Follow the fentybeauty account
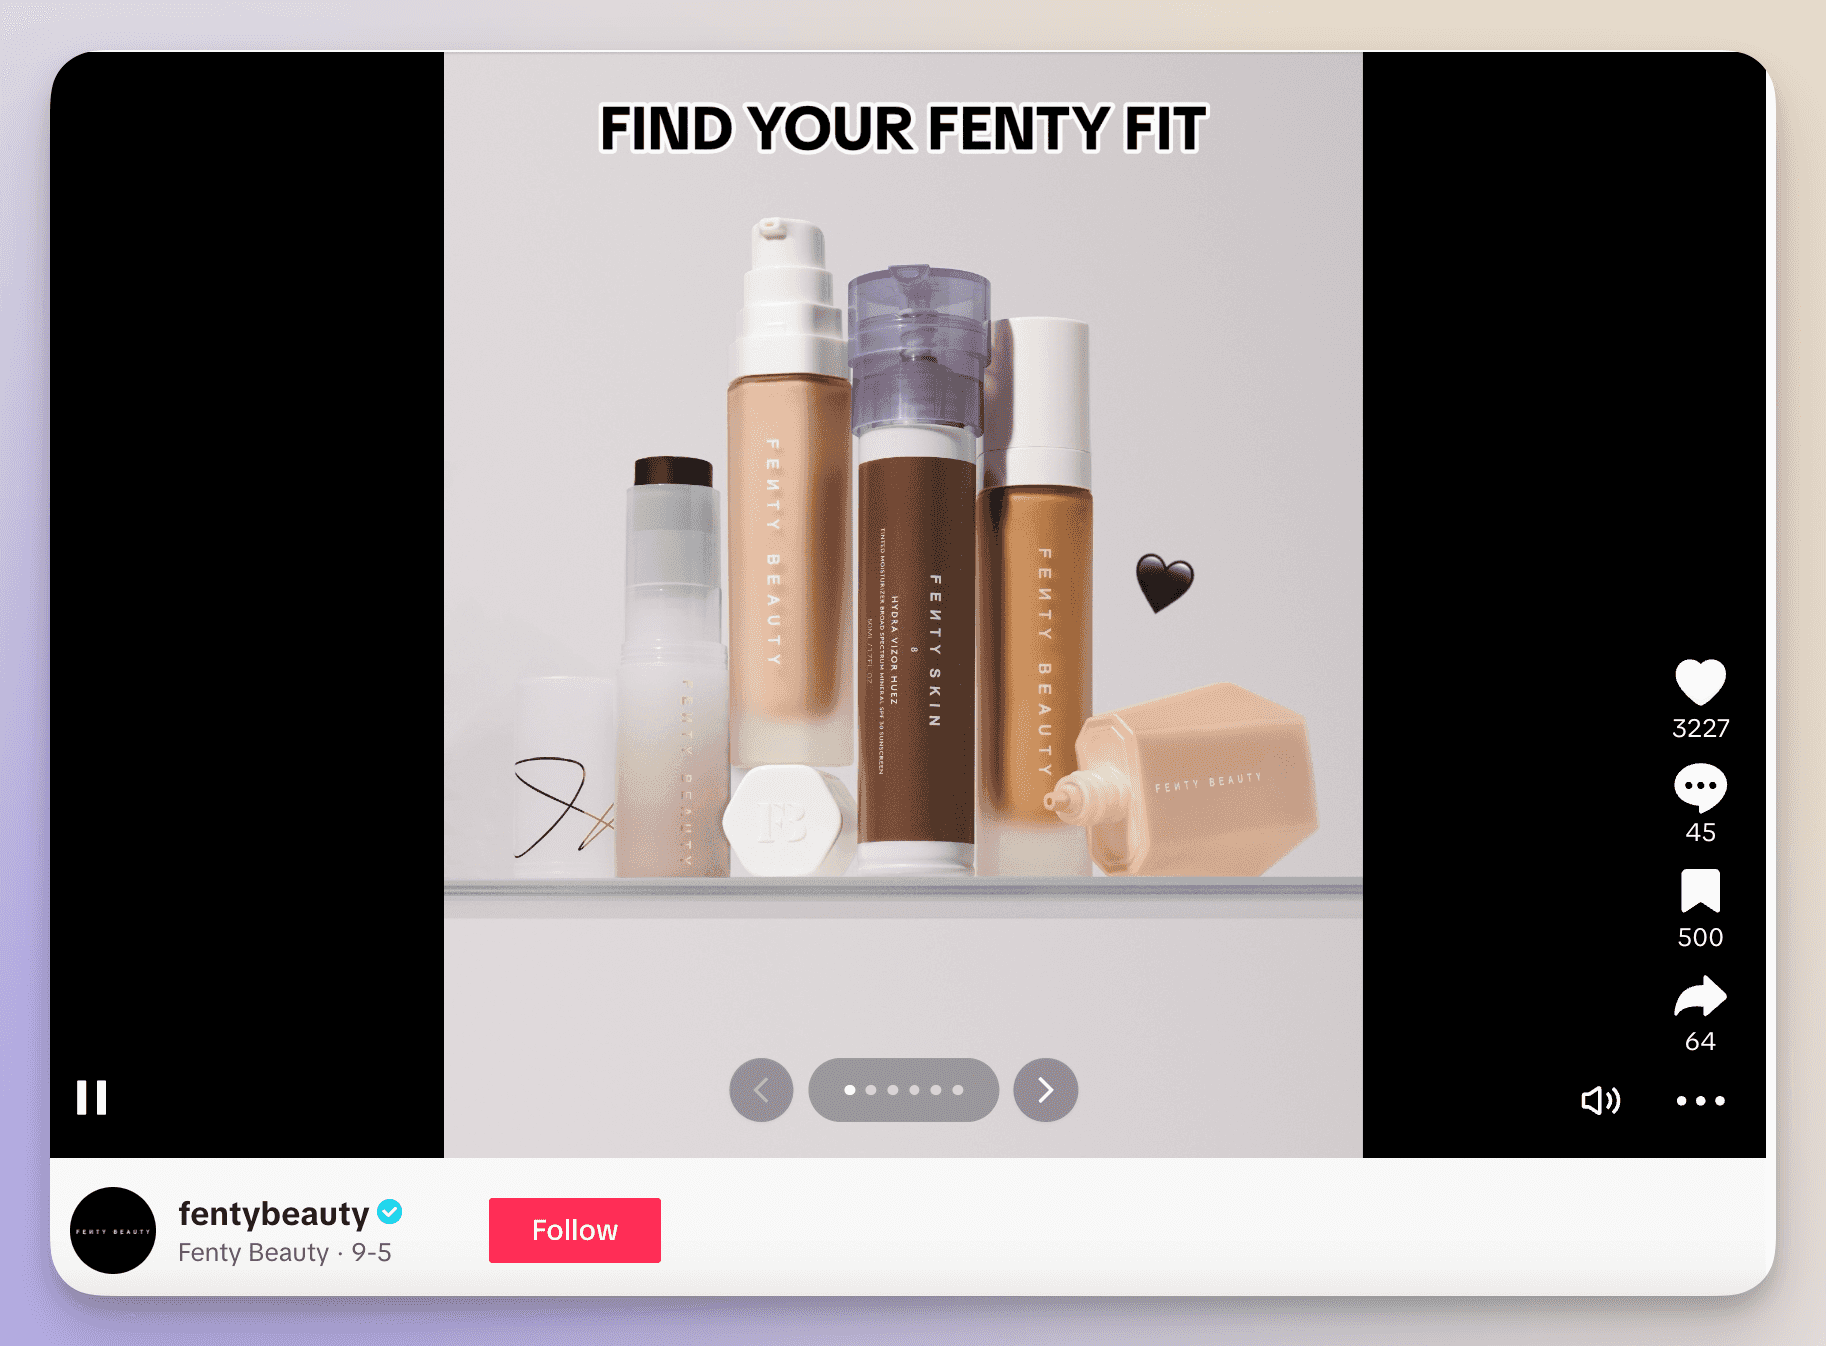The image size is (1826, 1346). 575,1230
